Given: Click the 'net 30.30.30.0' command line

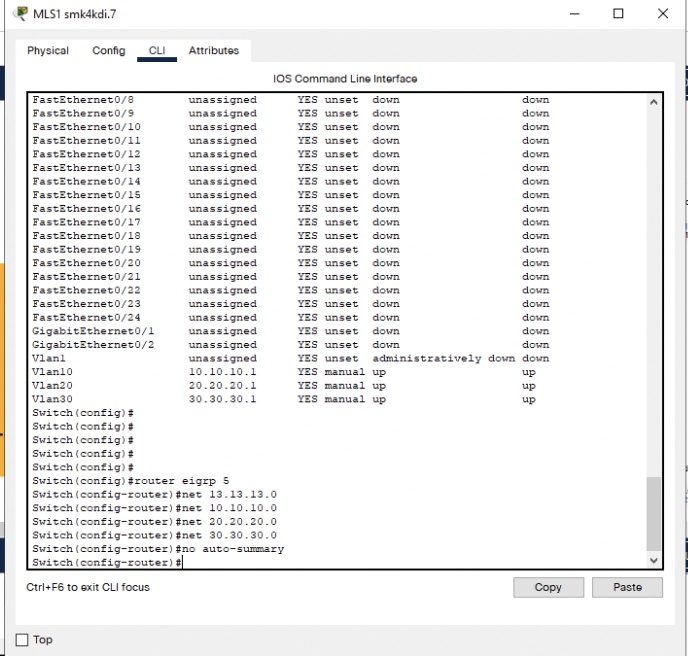Looking at the screenshot, I should pyautogui.click(x=154, y=535).
